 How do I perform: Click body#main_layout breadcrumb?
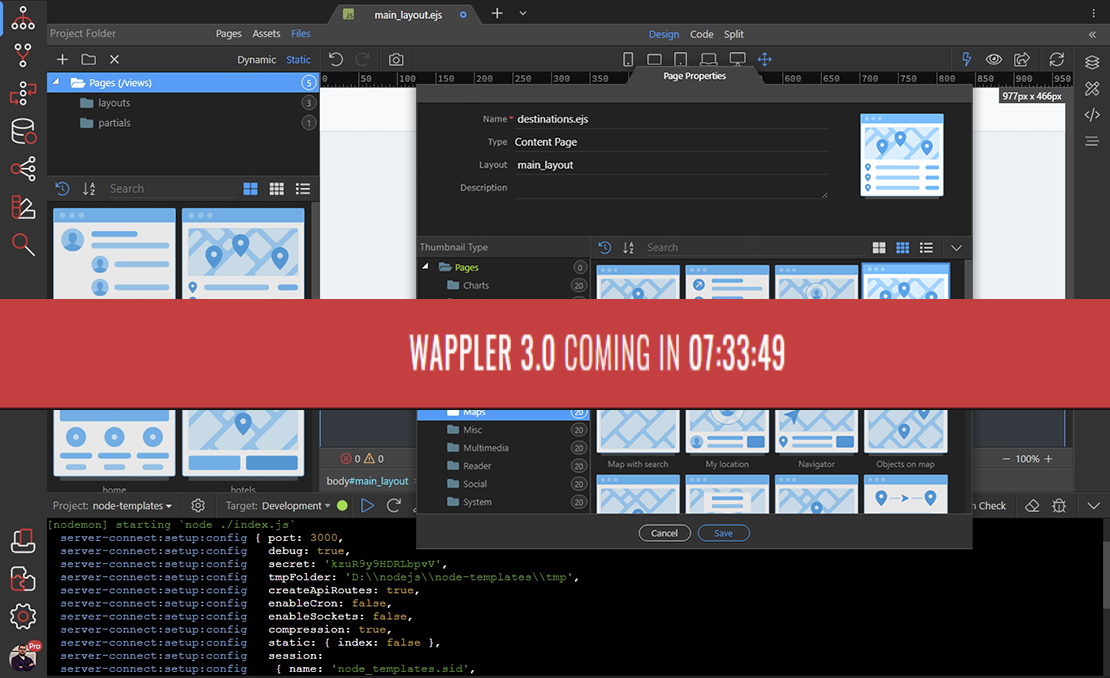pos(367,481)
